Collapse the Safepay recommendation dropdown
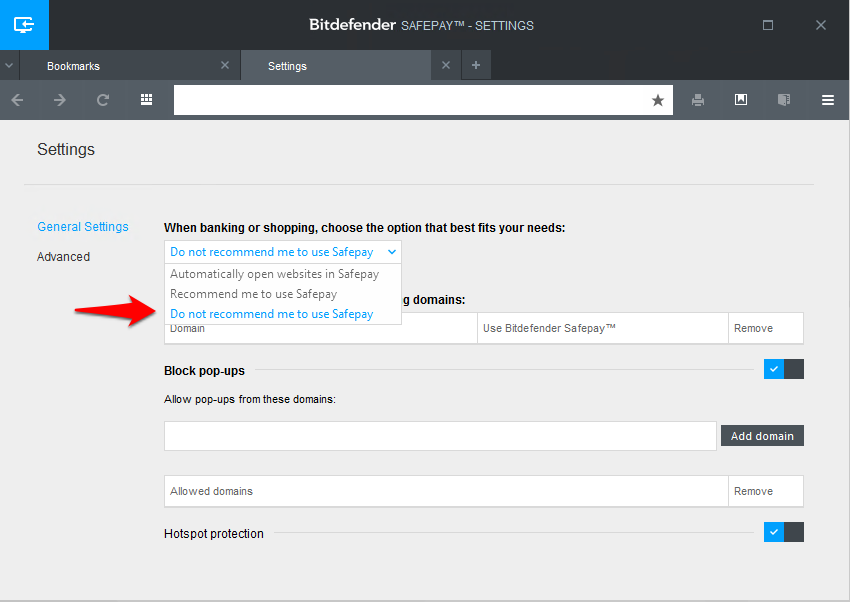 283,252
